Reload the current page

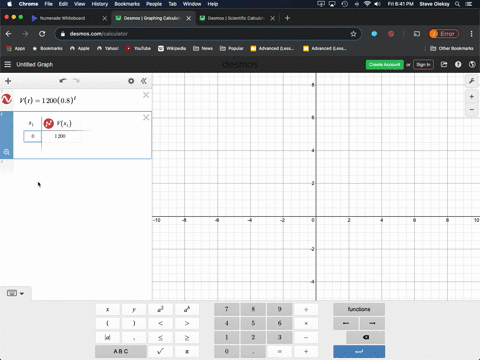coord(42,34)
